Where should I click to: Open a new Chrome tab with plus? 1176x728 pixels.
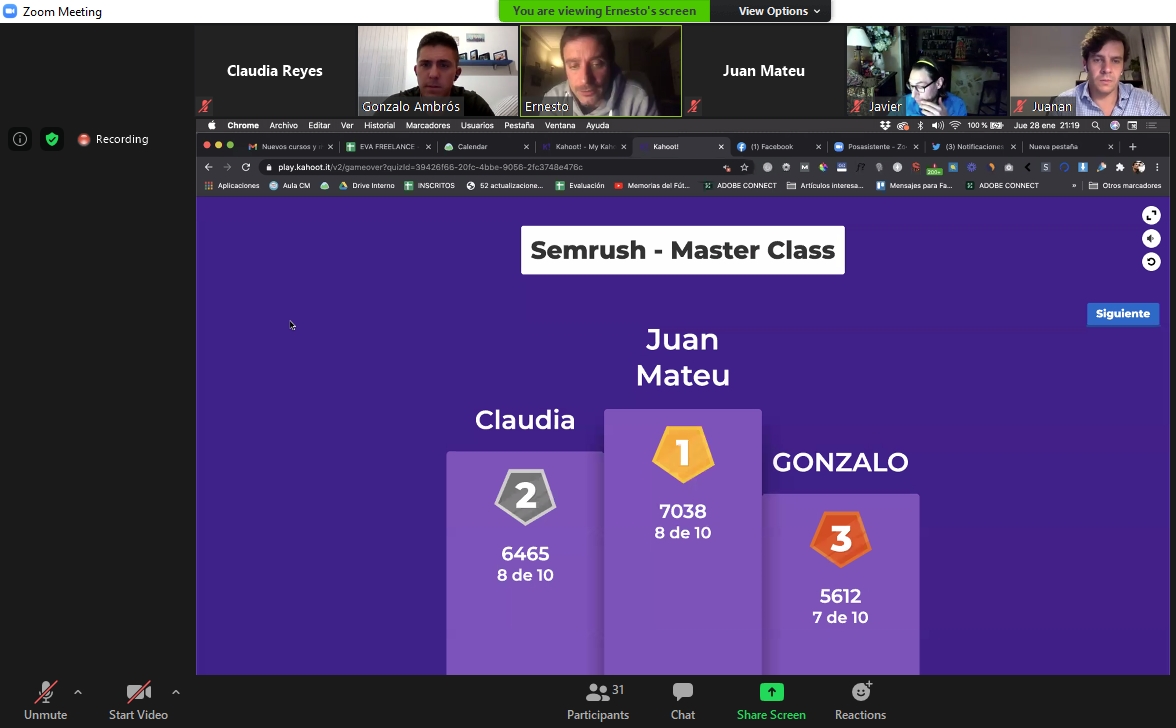pos(1132,146)
